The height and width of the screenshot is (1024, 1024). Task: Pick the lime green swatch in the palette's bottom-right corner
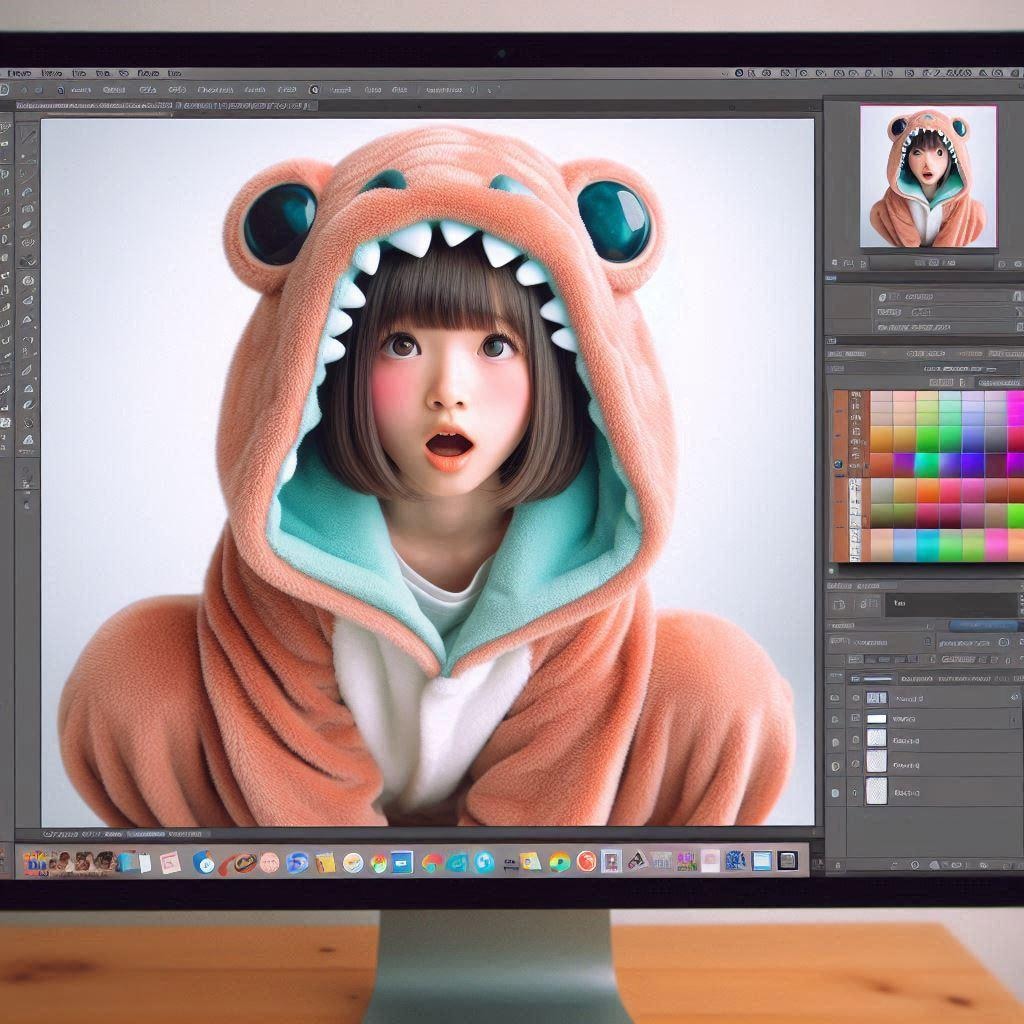(1015, 516)
